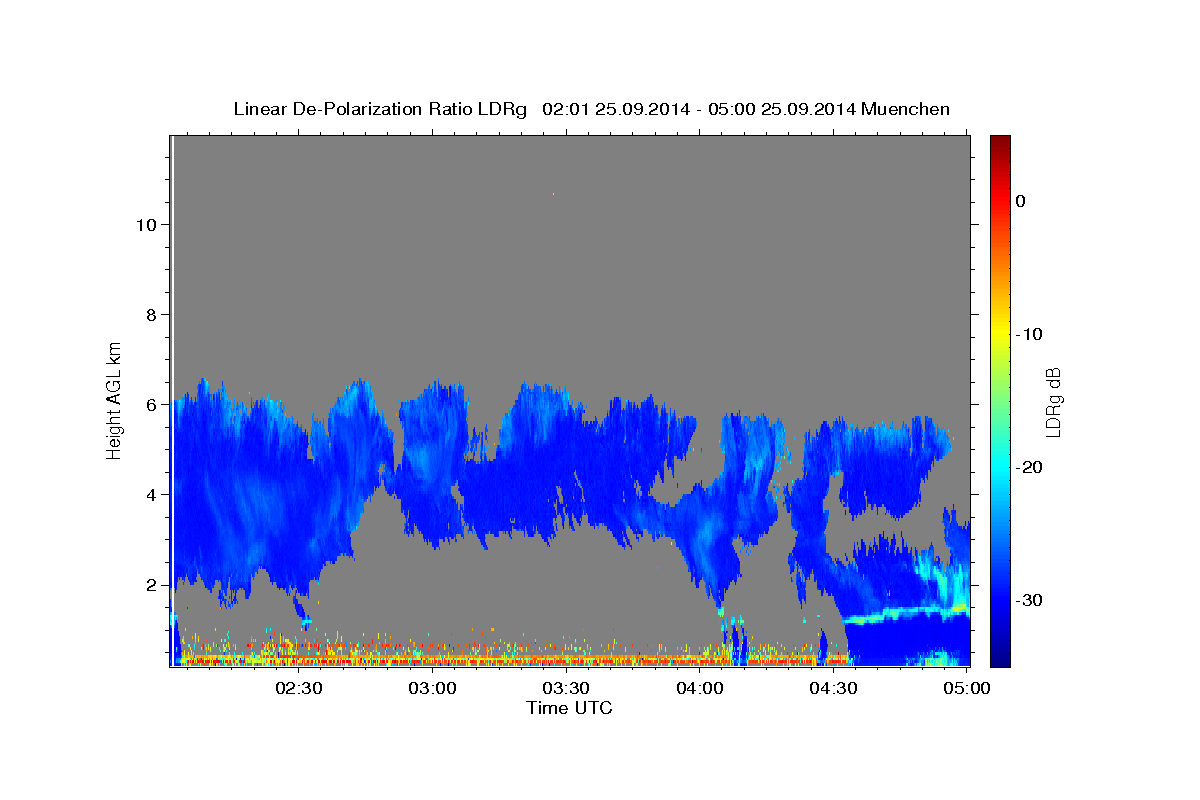
Task: Click the 02:30 time tick label
Action: [299, 688]
